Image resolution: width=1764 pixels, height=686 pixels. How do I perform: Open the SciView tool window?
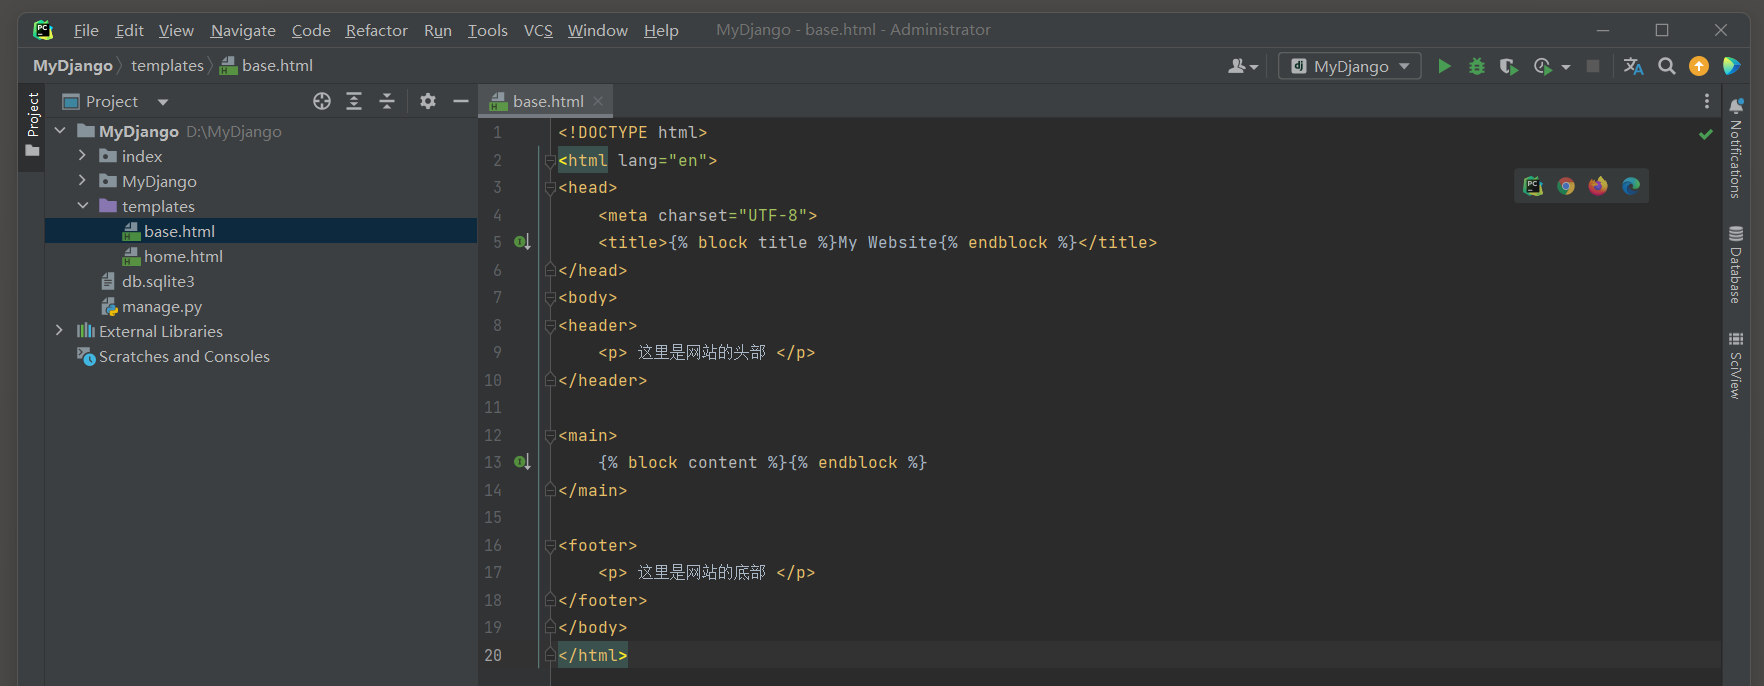tap(1736, 365)
